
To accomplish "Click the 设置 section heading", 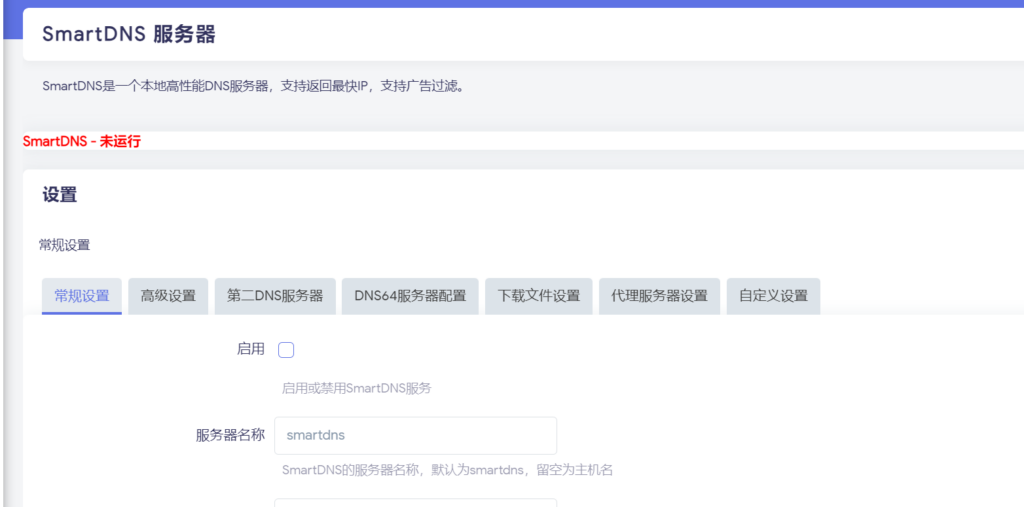I will pos(59,195).
